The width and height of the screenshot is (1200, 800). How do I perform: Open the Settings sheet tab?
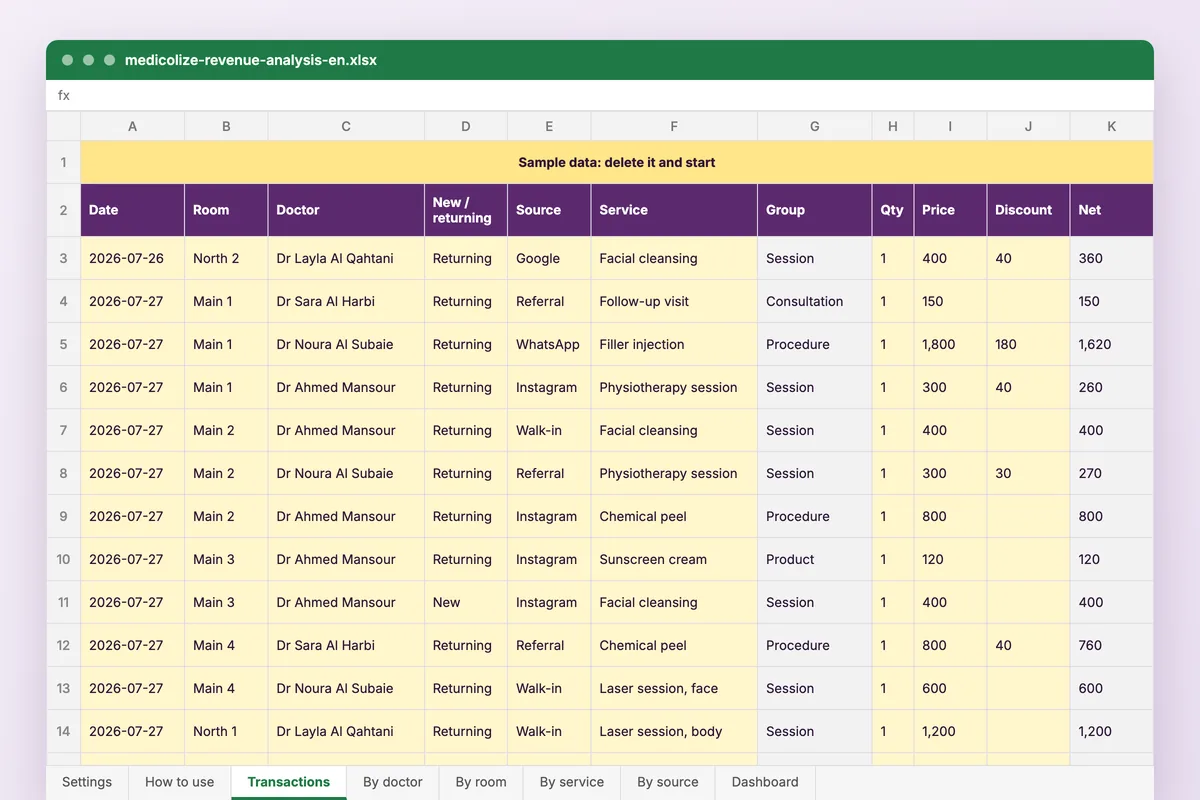tap(87, 782)
